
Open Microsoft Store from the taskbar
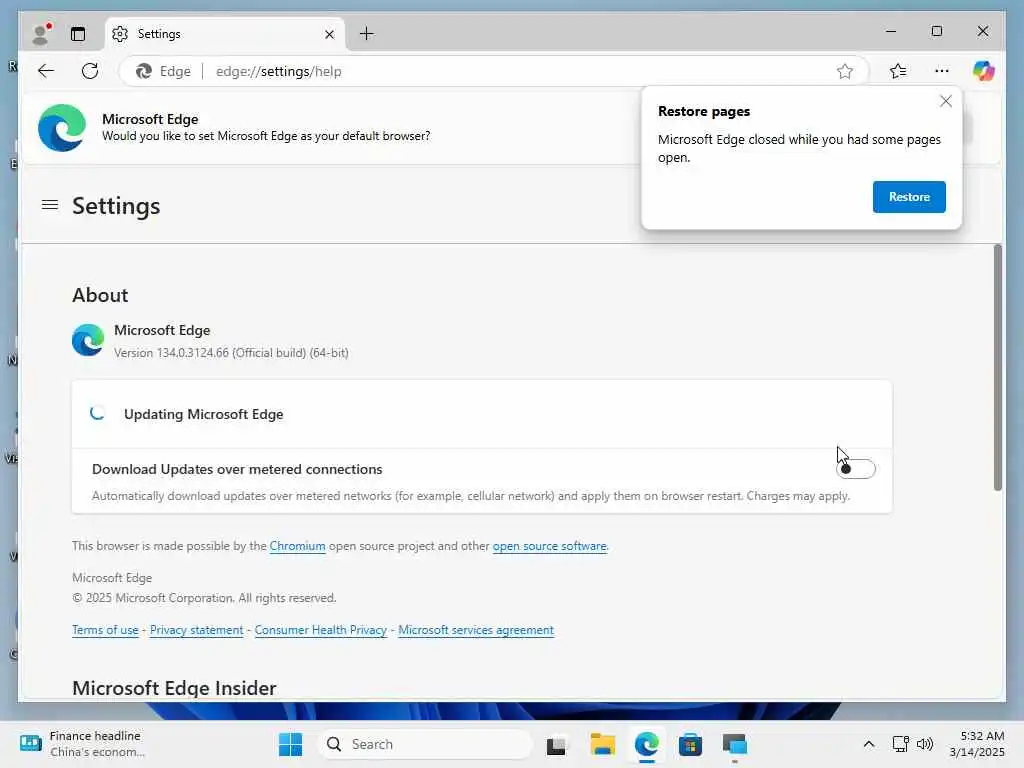tap(690, 744)
